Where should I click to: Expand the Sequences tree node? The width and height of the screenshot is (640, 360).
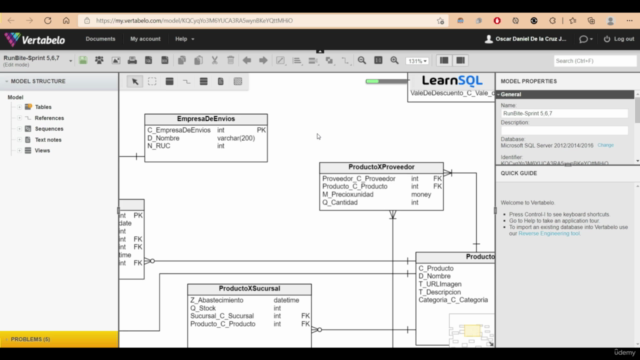(19, 129)
